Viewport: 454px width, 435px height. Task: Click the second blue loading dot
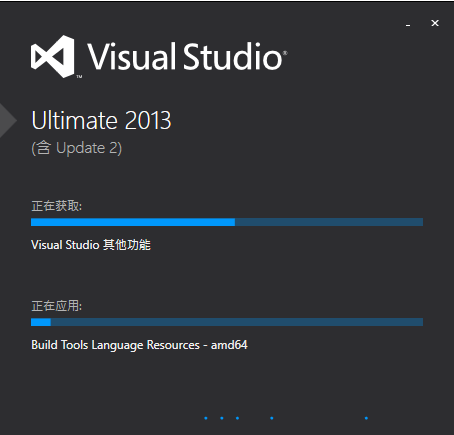tap(222, 418)
